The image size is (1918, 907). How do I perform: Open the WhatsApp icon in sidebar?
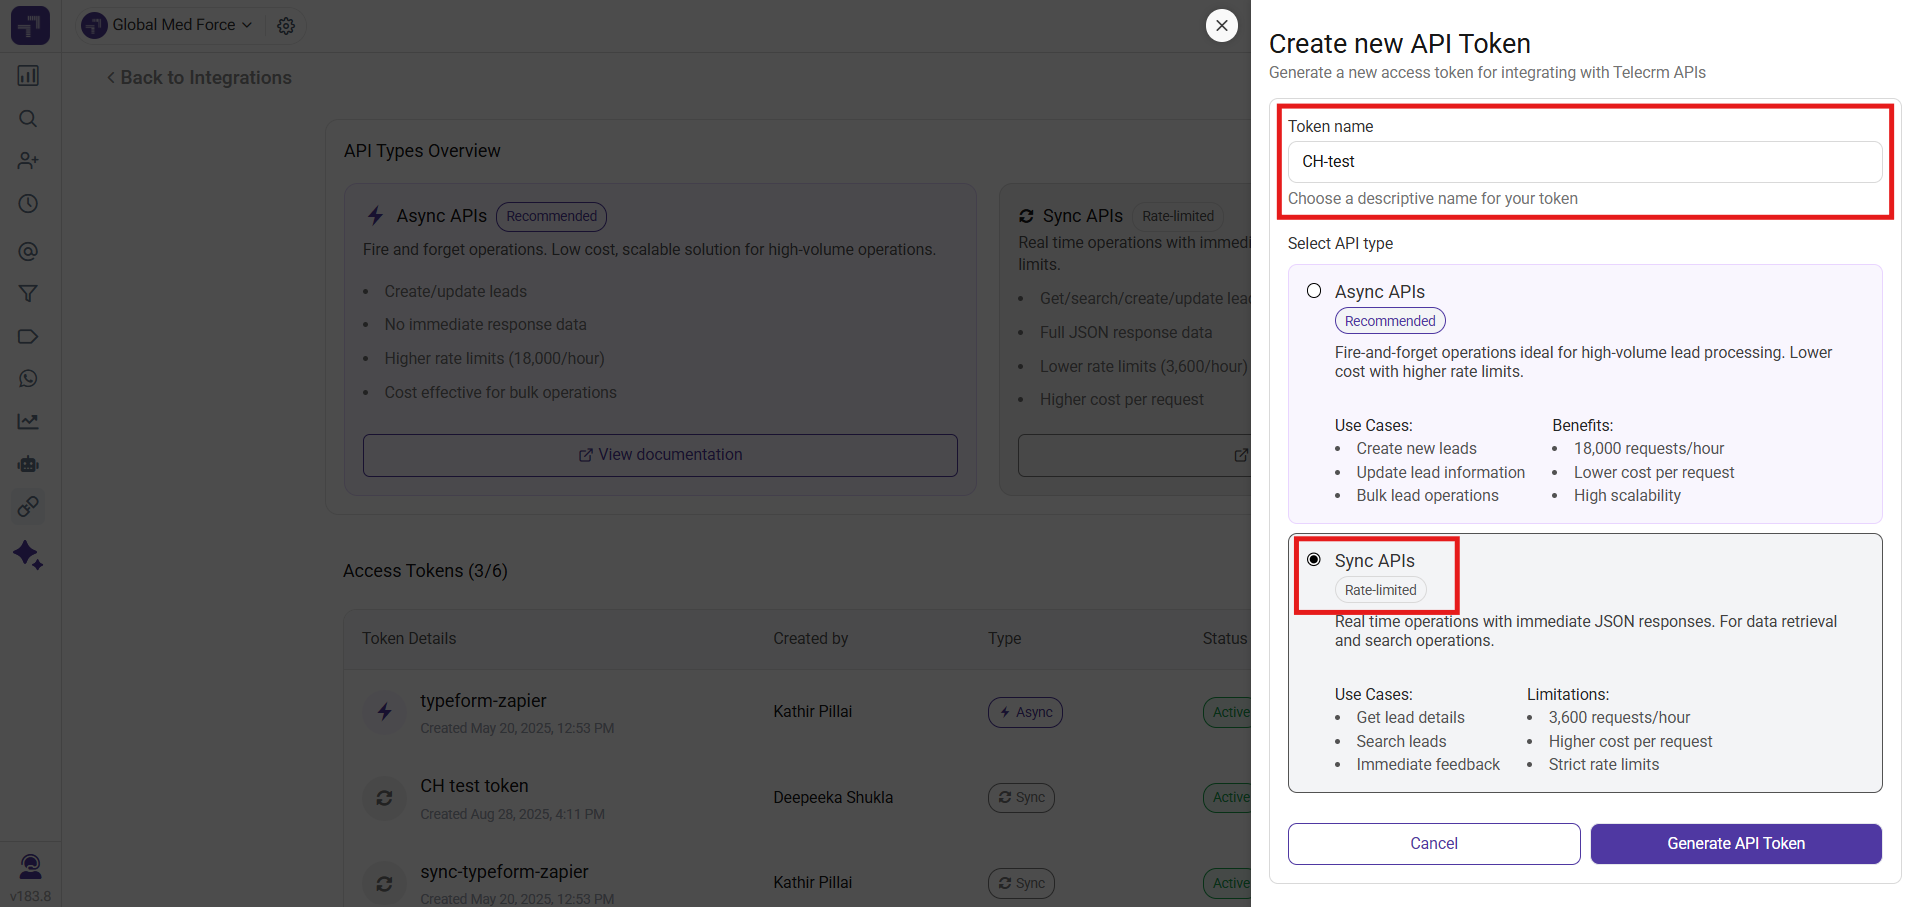point(28,379)
